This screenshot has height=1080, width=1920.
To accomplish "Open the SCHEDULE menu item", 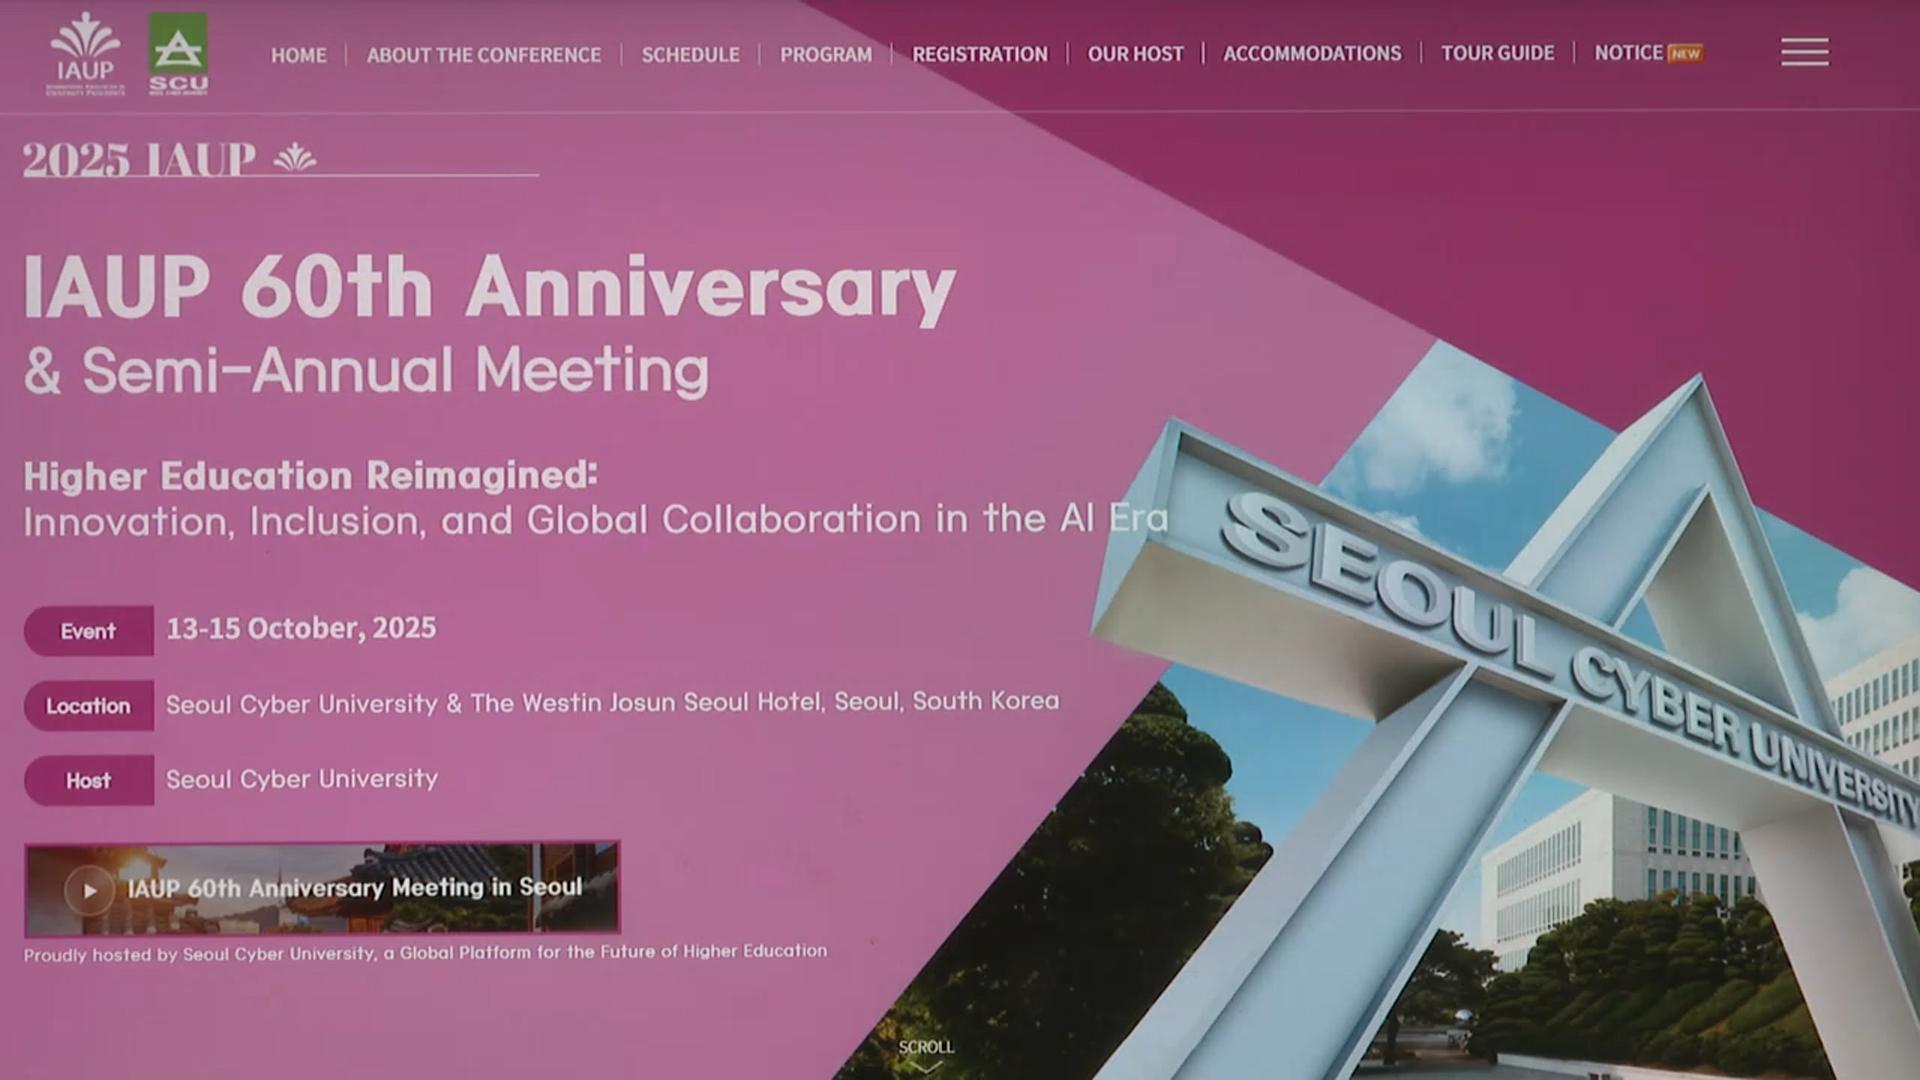I will click(x=691, y=55).
